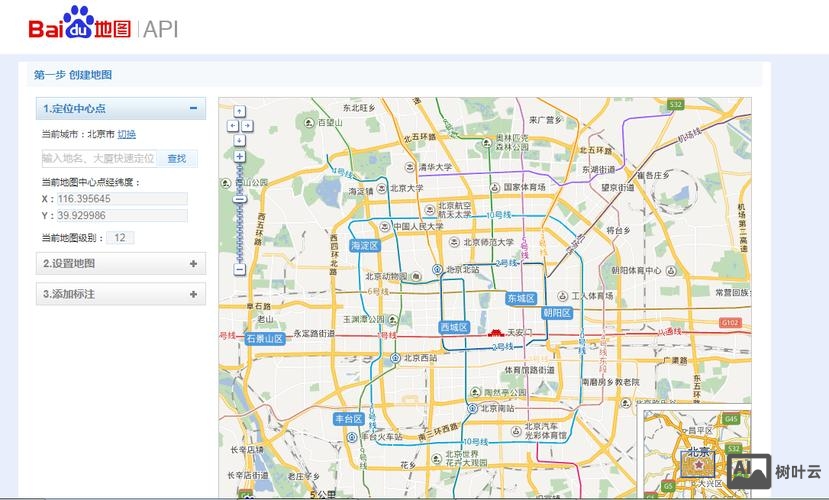829x500 pixels.
Task: Click the 当前城市:北京市 text
Action: pos(78,134)
